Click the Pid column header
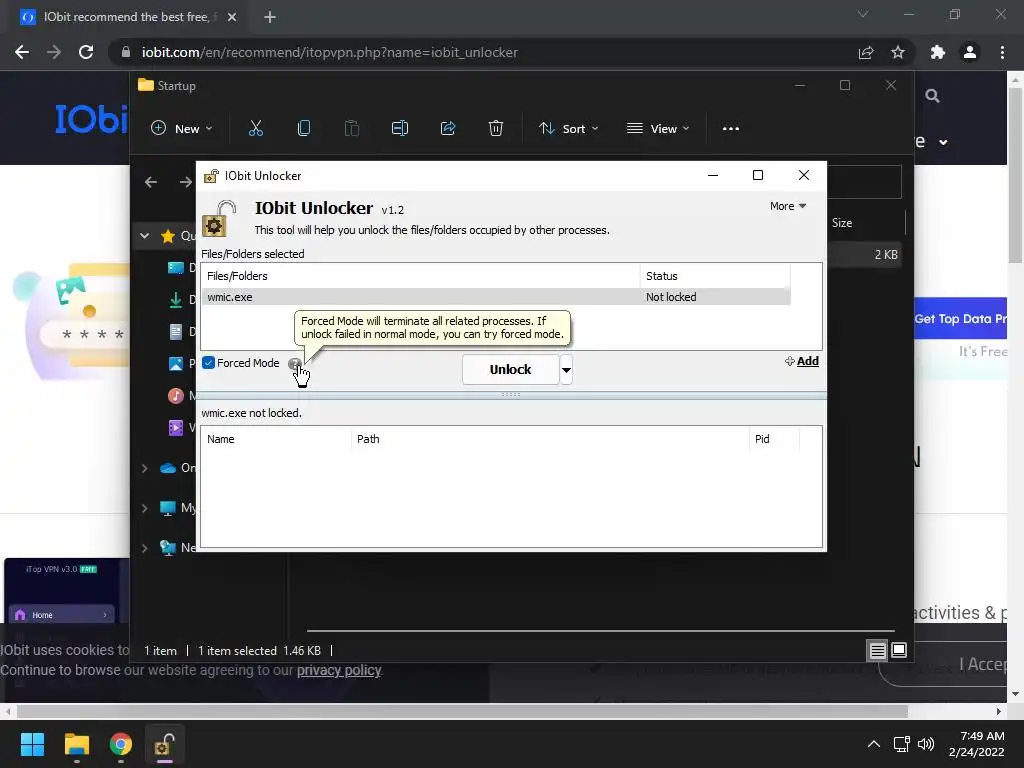The height and width of the screenshot is (768, 1024). coord(774,440)
